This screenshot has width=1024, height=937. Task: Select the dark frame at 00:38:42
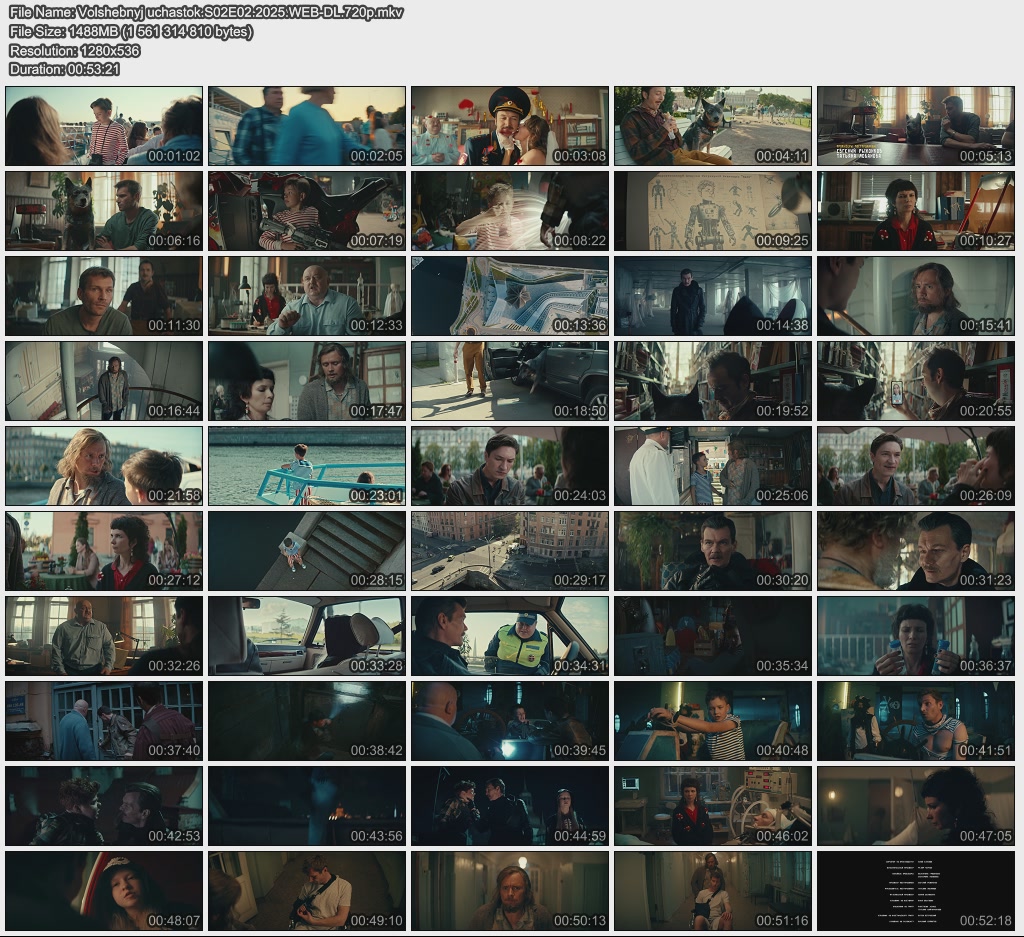pos(307,721)
